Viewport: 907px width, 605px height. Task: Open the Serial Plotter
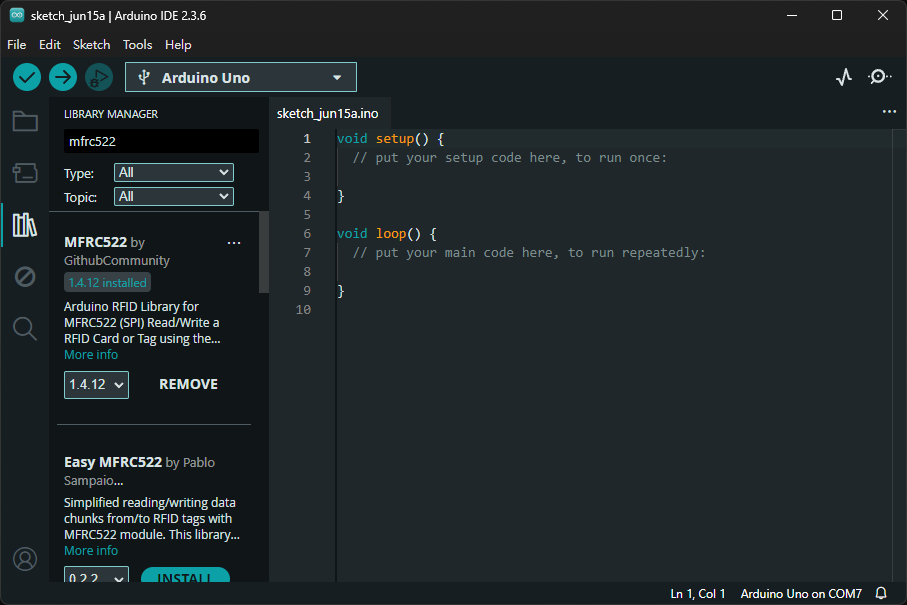pyautogui.click(x=843, y=76)
